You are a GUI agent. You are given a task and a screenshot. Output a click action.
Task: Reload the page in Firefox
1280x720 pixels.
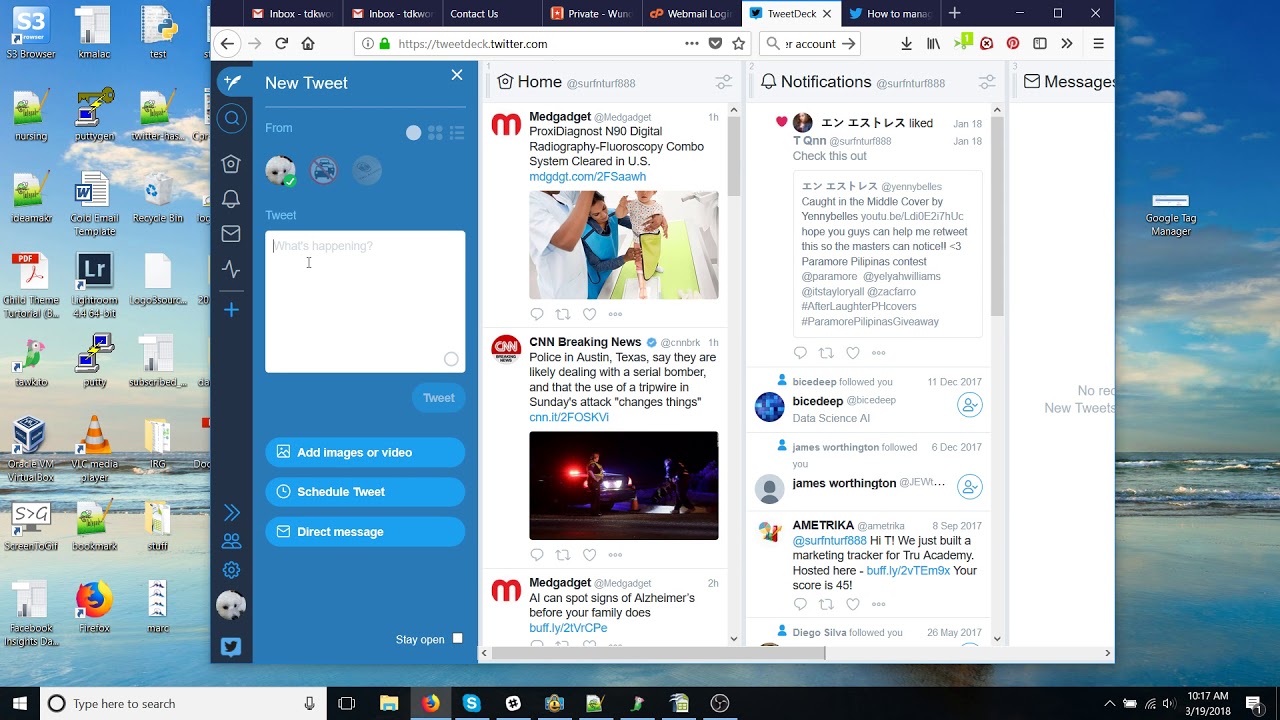[x=281, y=44]
